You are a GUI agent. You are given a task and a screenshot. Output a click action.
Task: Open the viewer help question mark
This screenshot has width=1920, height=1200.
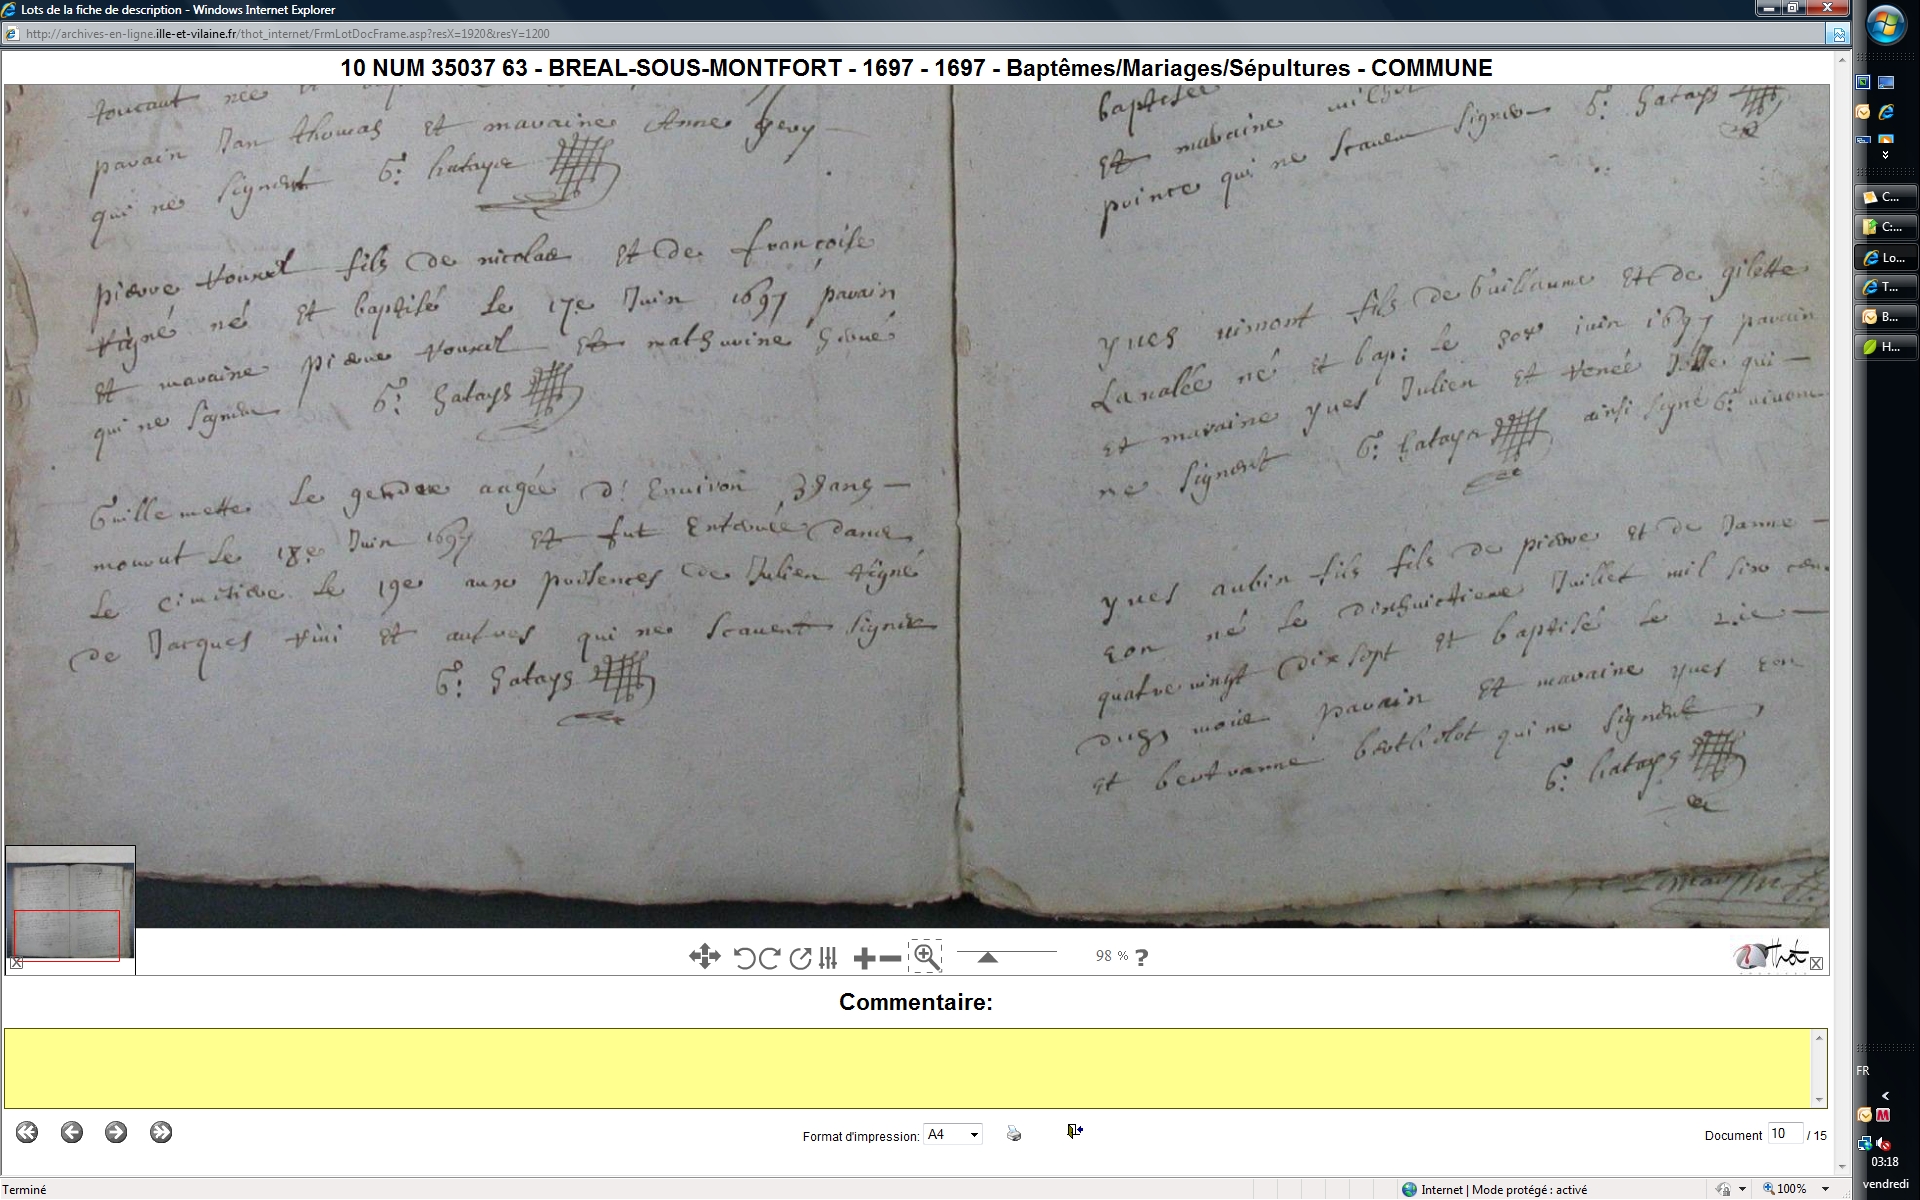[x=1142, y=957]
